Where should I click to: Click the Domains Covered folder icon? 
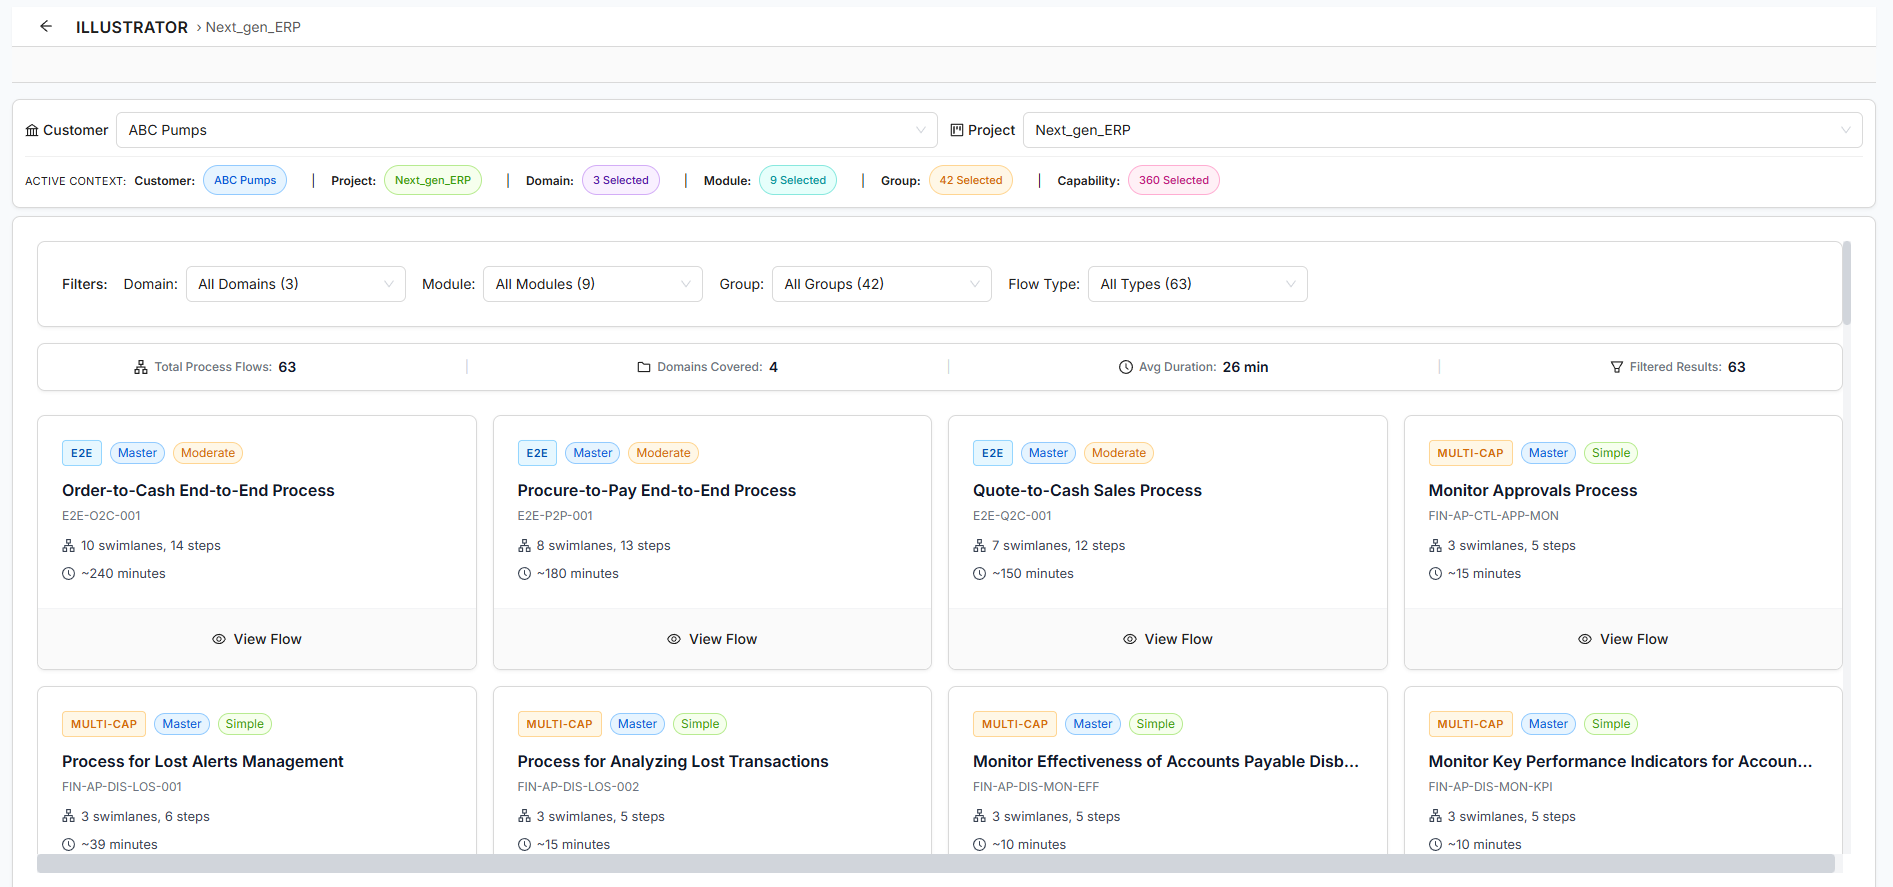tap(644, 368)
